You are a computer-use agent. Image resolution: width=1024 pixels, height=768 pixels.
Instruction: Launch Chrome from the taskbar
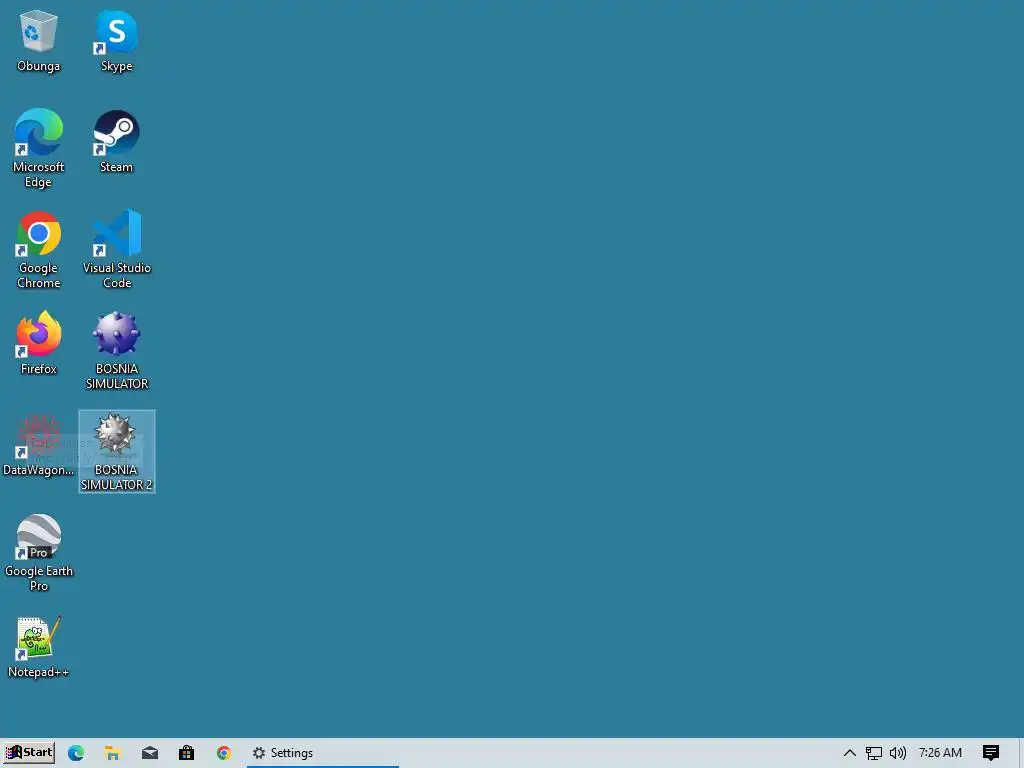223,753
